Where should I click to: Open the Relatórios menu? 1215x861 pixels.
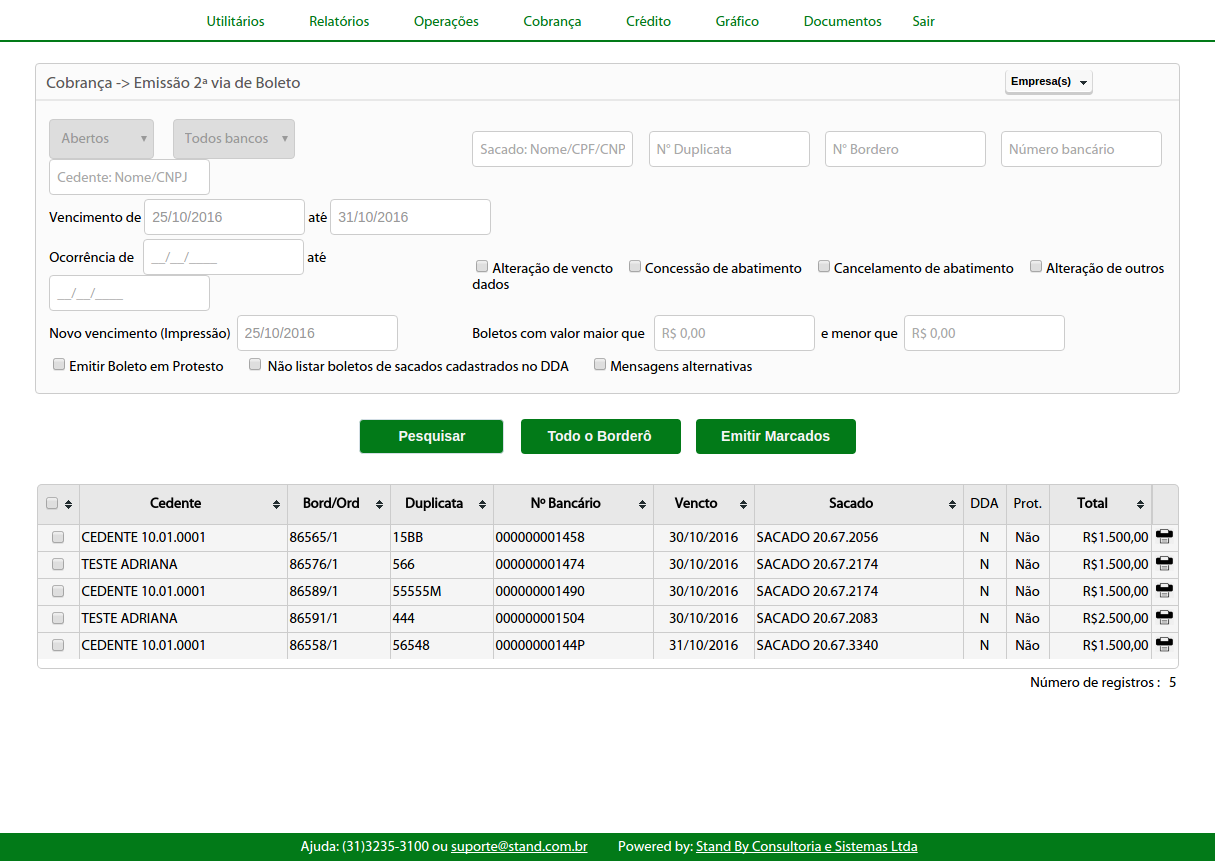click(339, 21)
